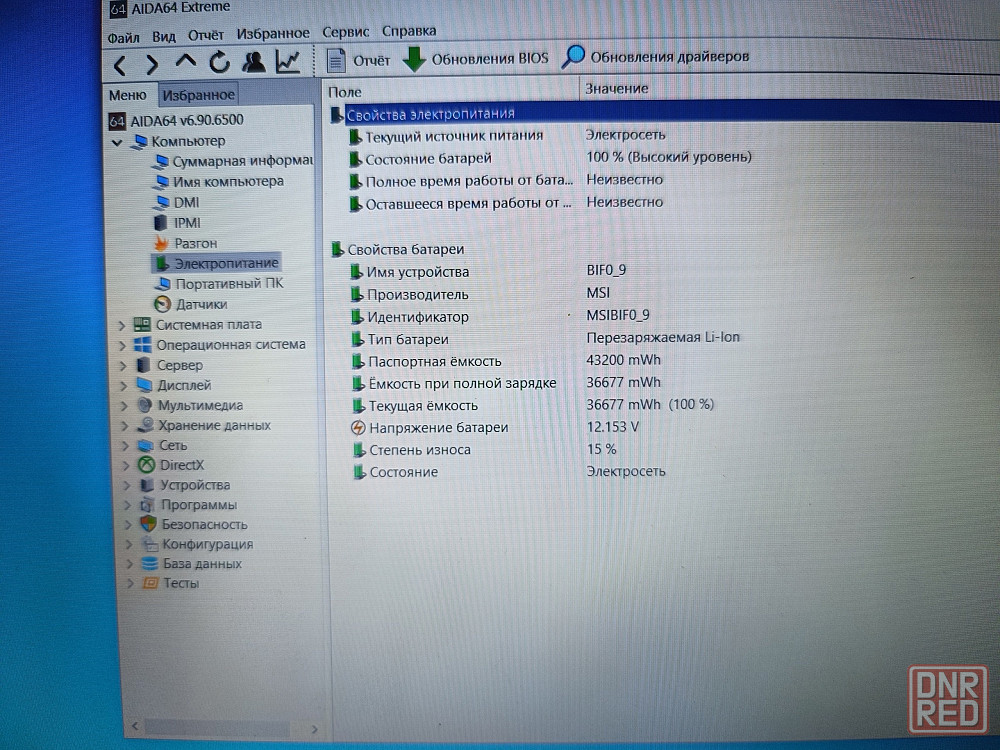Click the Значение column header
Screen dimensions: 1000x750
[x=617, y=88]
